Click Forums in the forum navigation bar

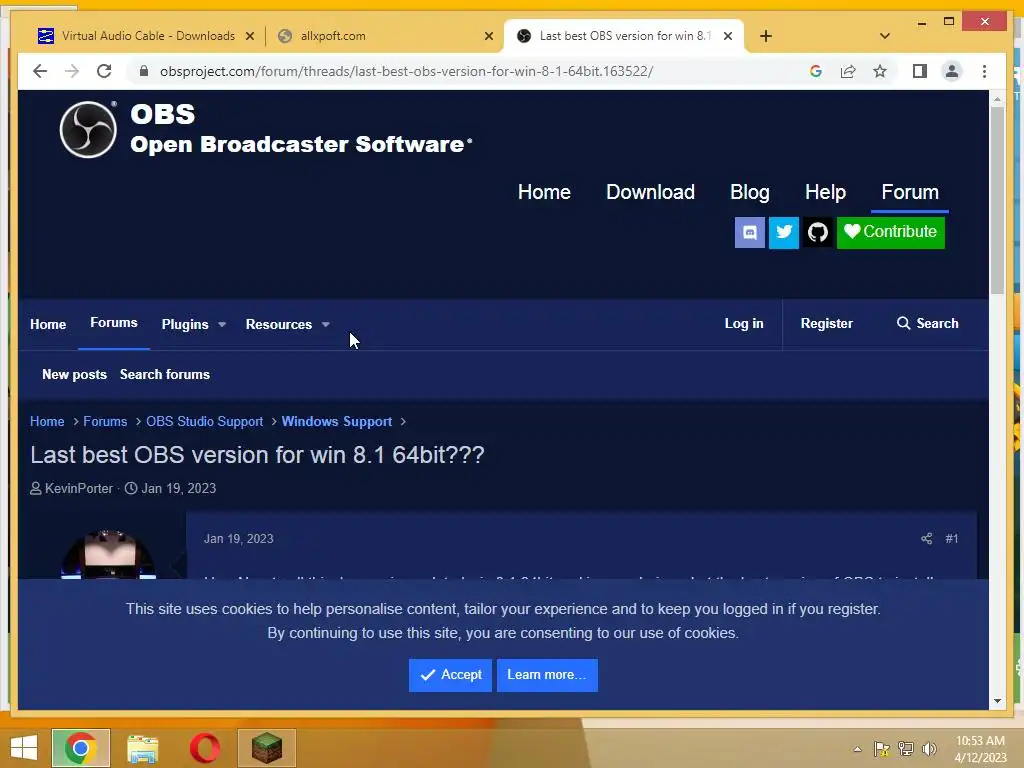click(x=114, y=323)
